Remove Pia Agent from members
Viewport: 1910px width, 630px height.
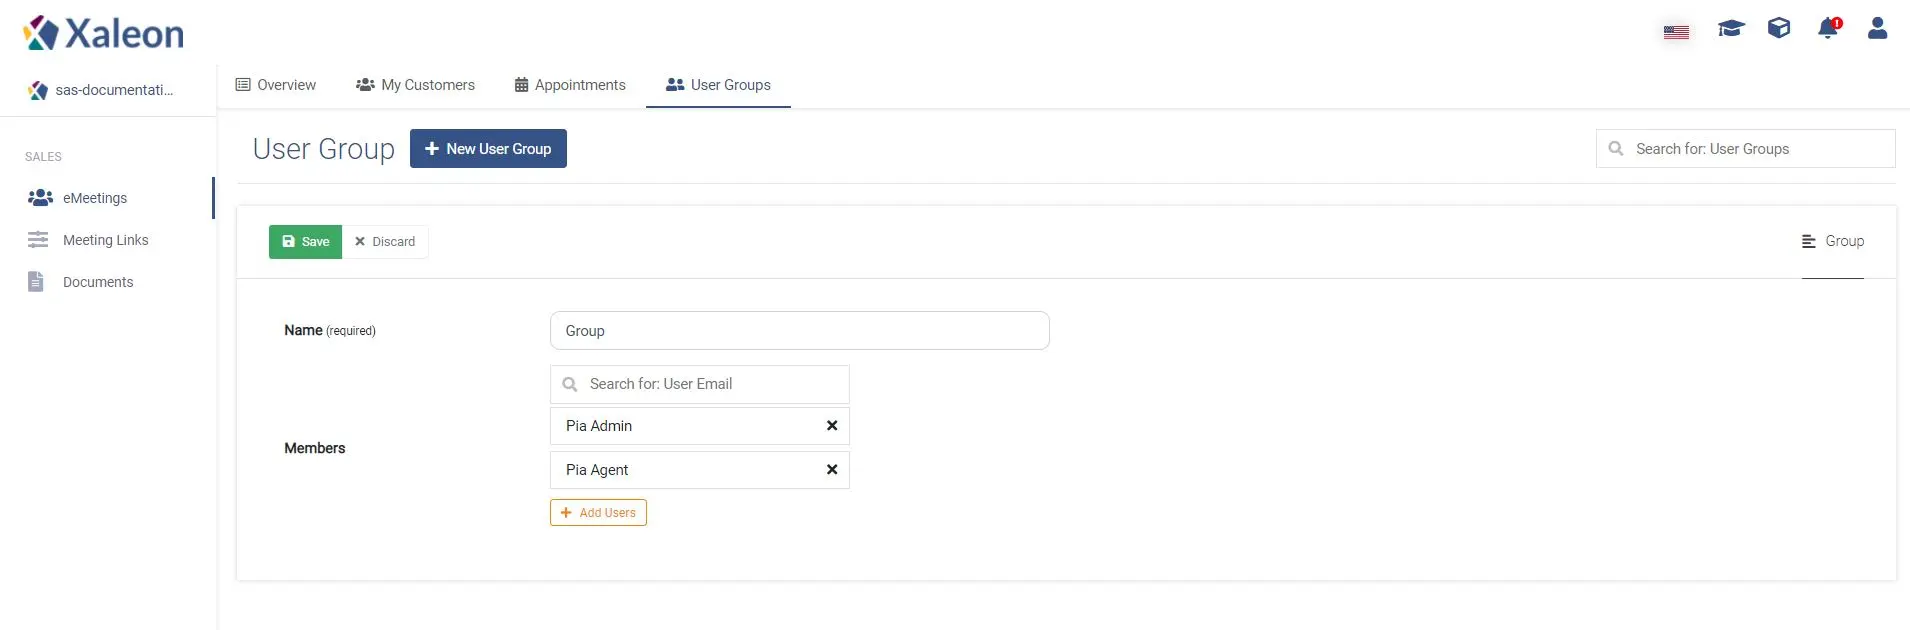coord(832,470)
